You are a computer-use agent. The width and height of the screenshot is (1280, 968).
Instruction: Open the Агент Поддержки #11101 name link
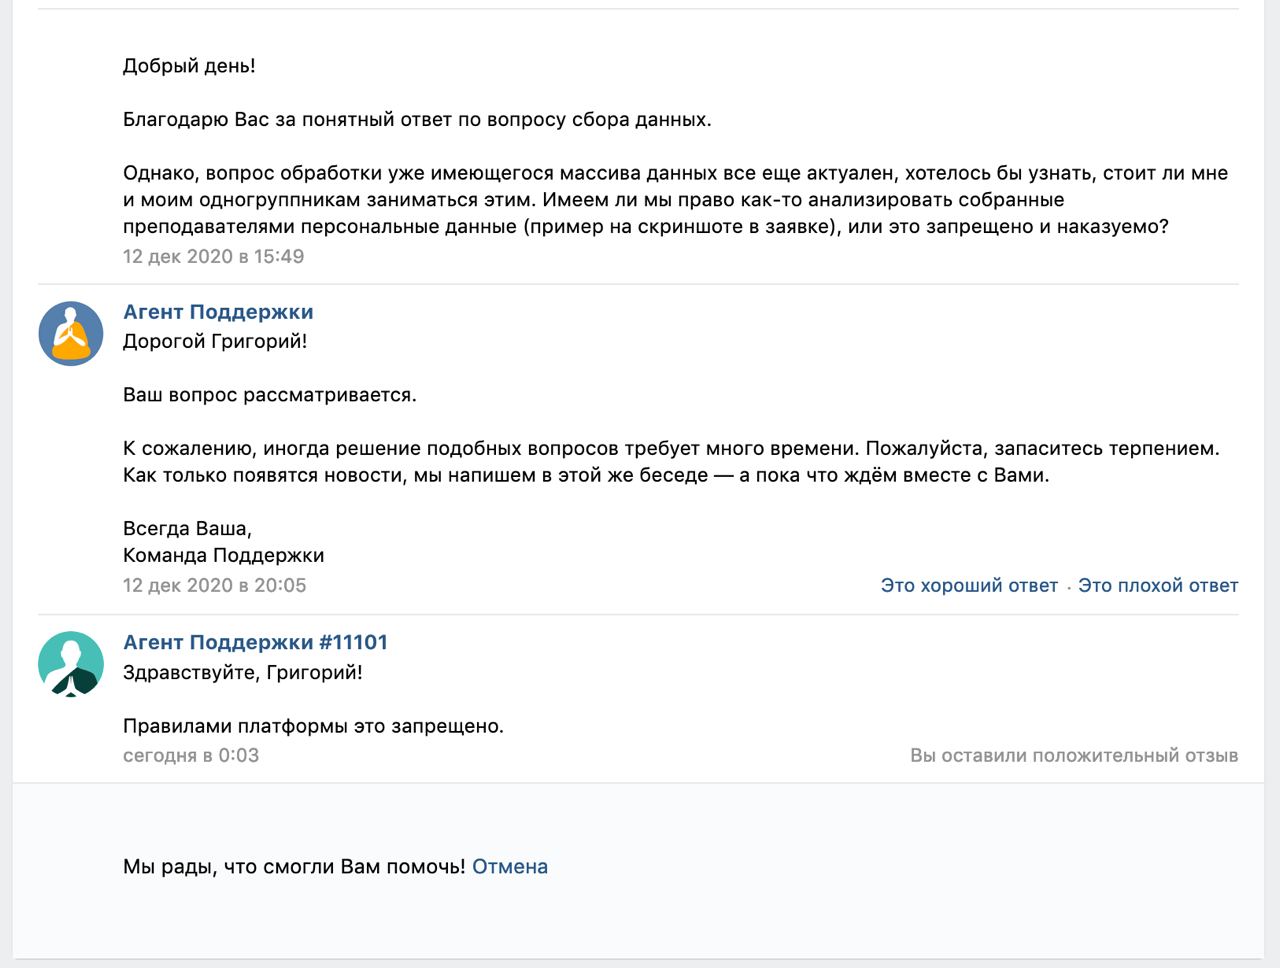[x=255, y=642]
